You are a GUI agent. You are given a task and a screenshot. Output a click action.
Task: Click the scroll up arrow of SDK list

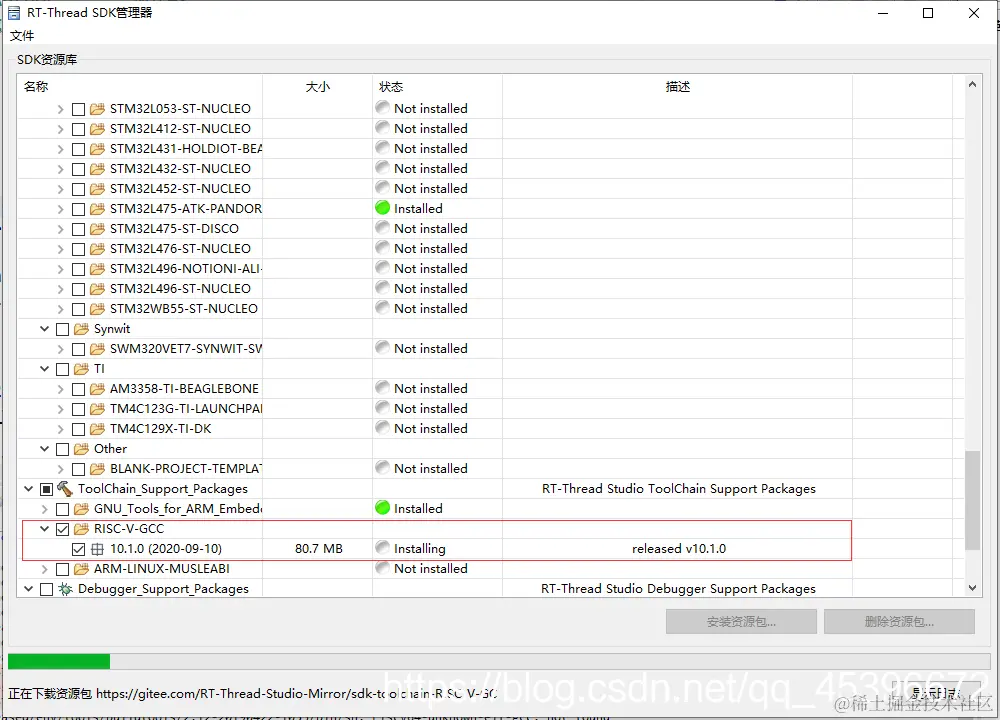972,84
